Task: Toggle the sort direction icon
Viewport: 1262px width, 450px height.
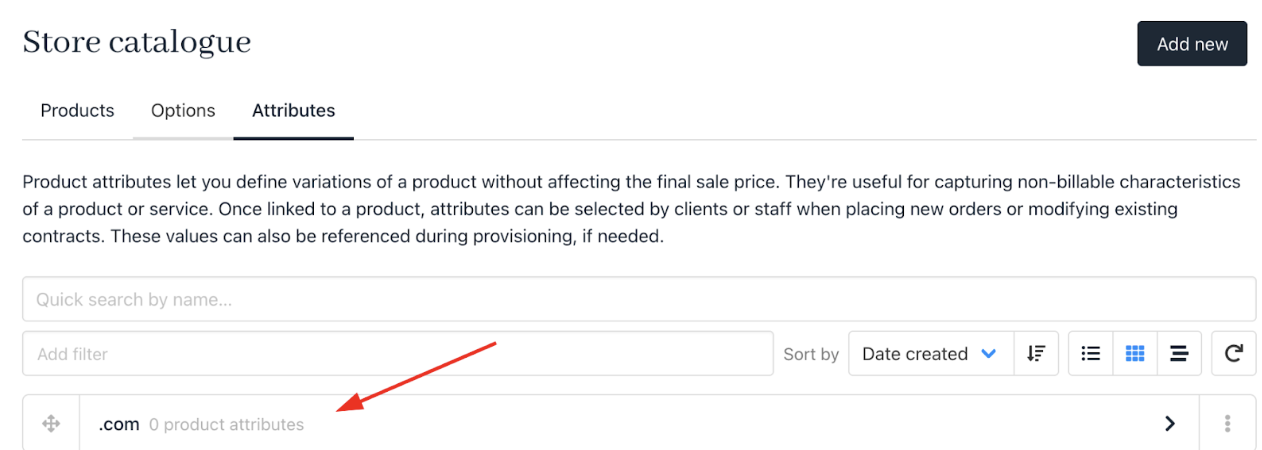Action: pos(1036,354)
